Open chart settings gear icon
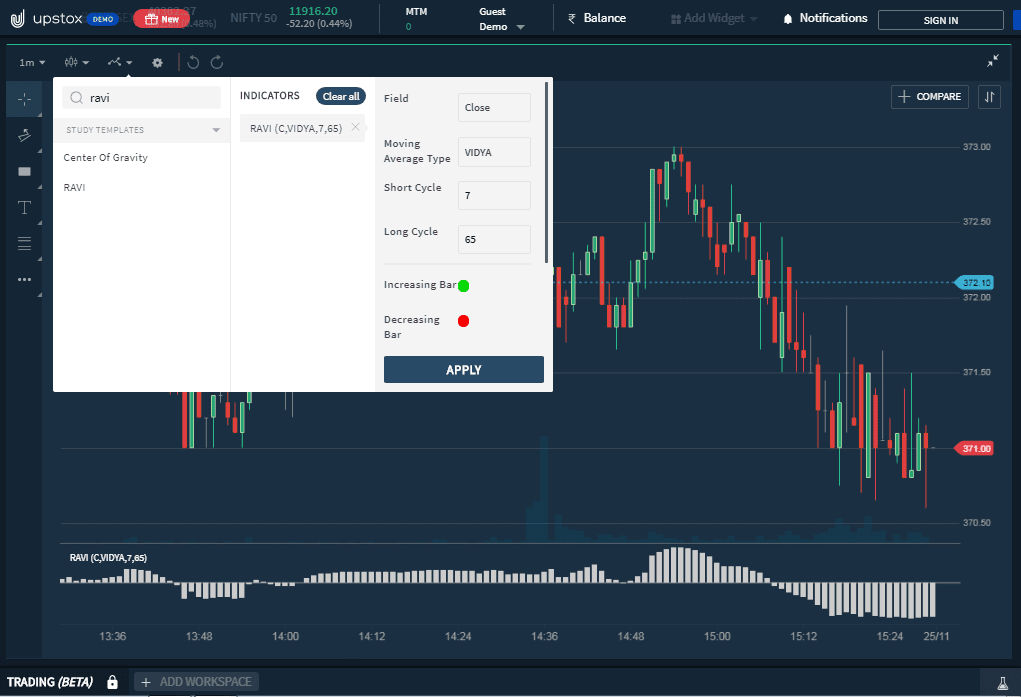This screenshot has height=697, width=1021. click(157, 63)
